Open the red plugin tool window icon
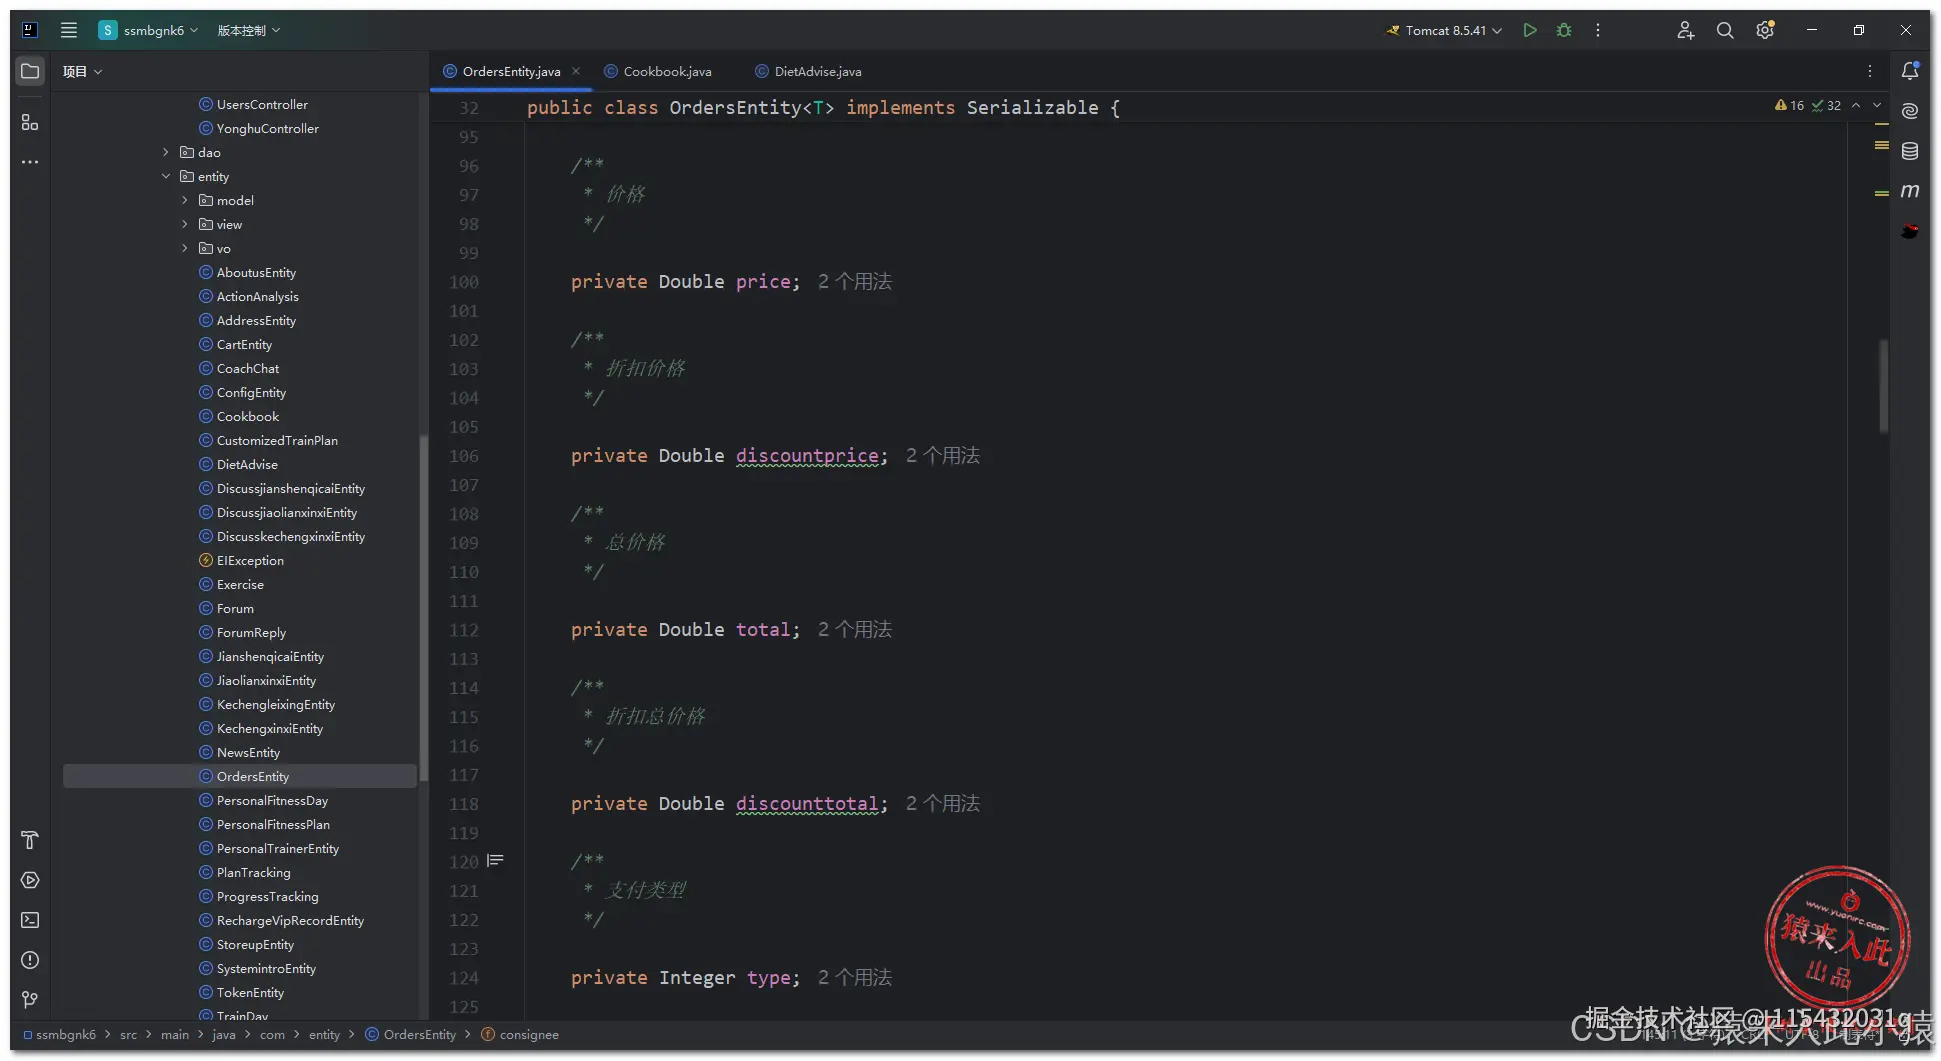 point(1910,231)
